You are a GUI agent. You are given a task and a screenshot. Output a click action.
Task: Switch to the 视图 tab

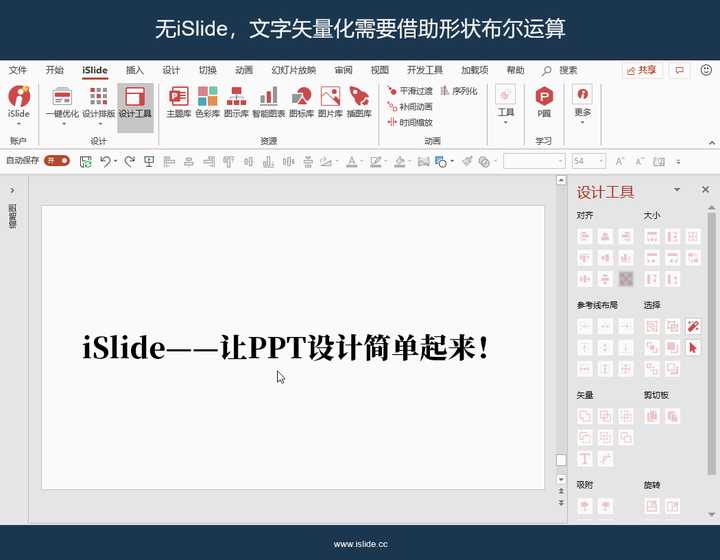point(380,70)
